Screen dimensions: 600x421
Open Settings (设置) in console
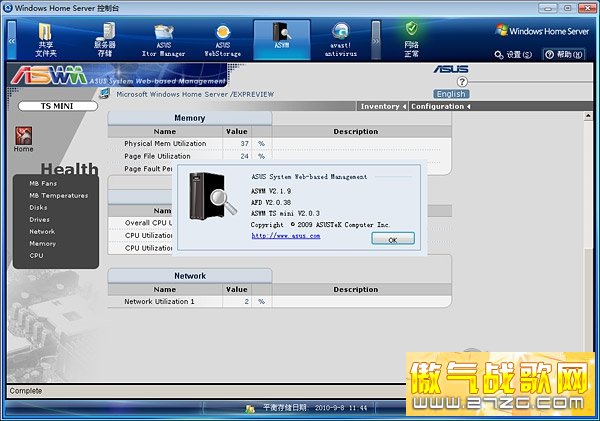pyautogui.click(x=513, y=55)
